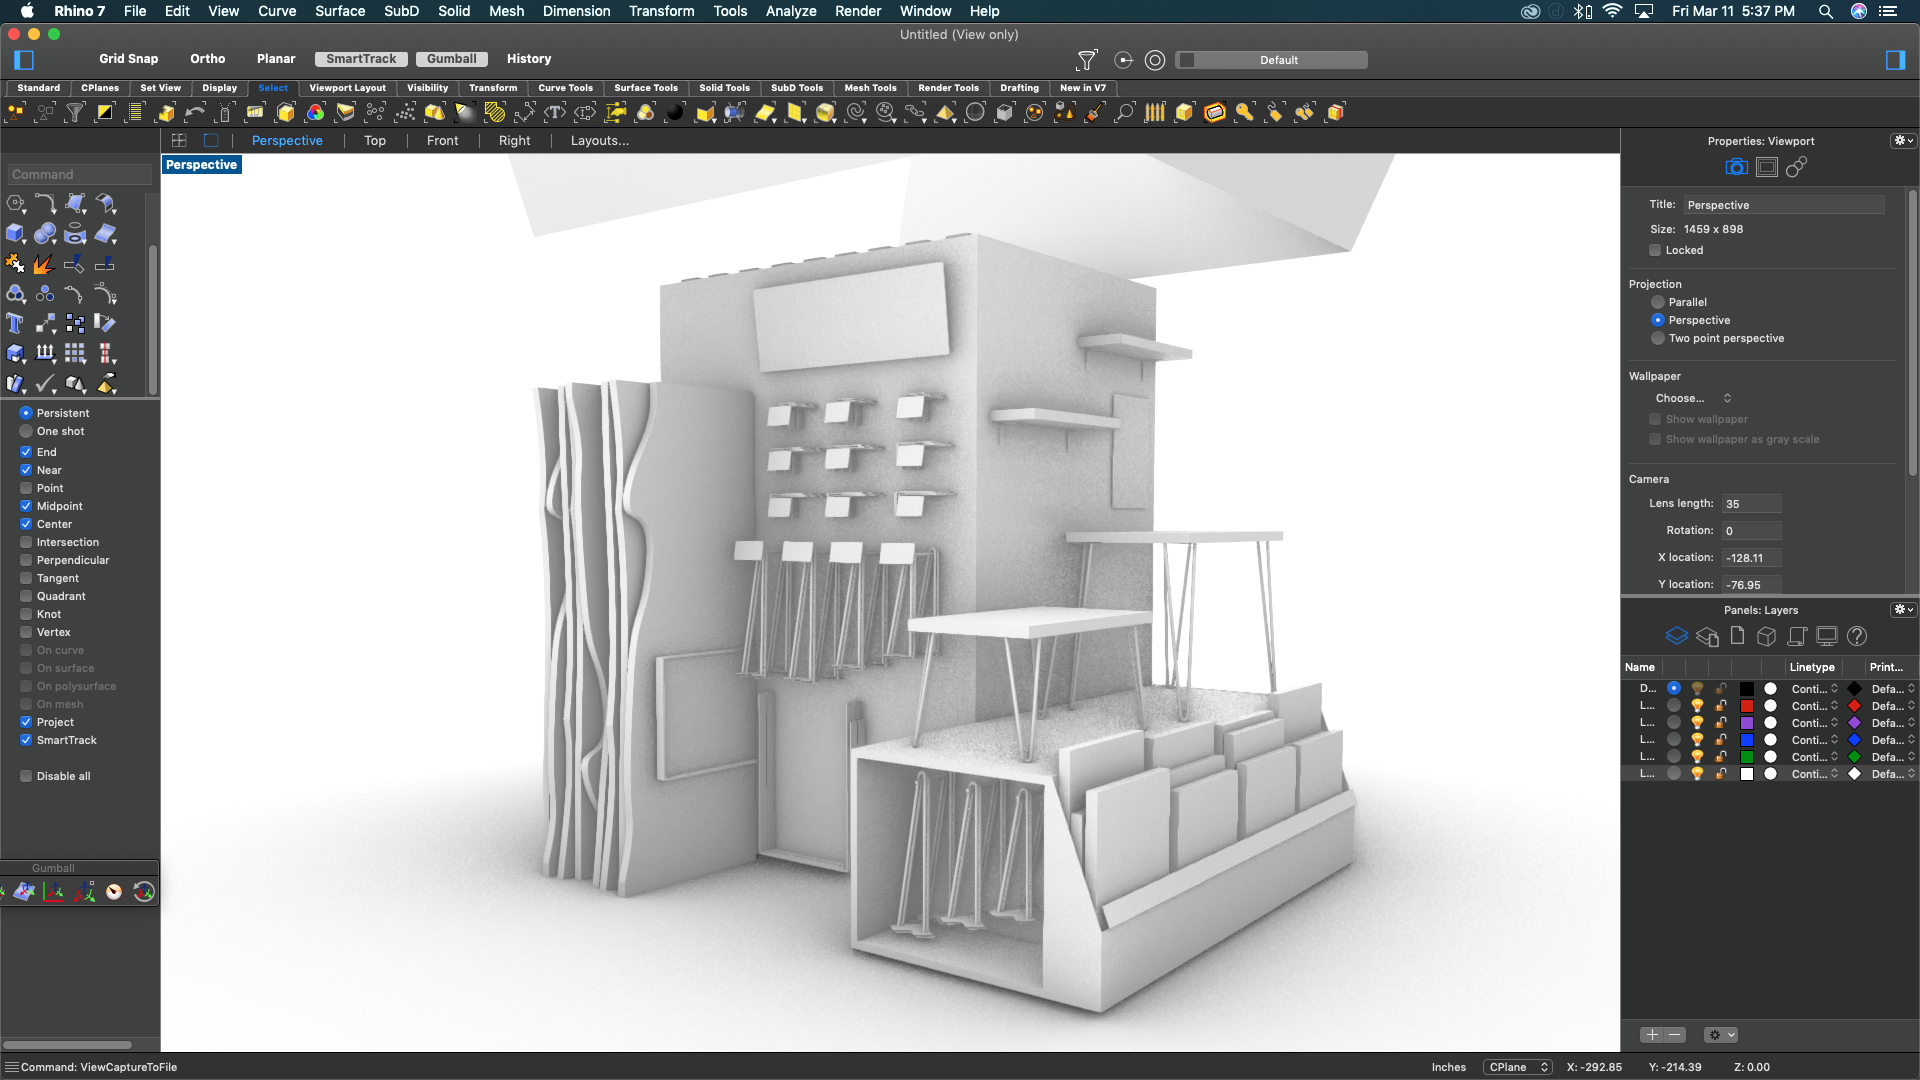Click the add layer plus button

[x=1652, y=1035]
